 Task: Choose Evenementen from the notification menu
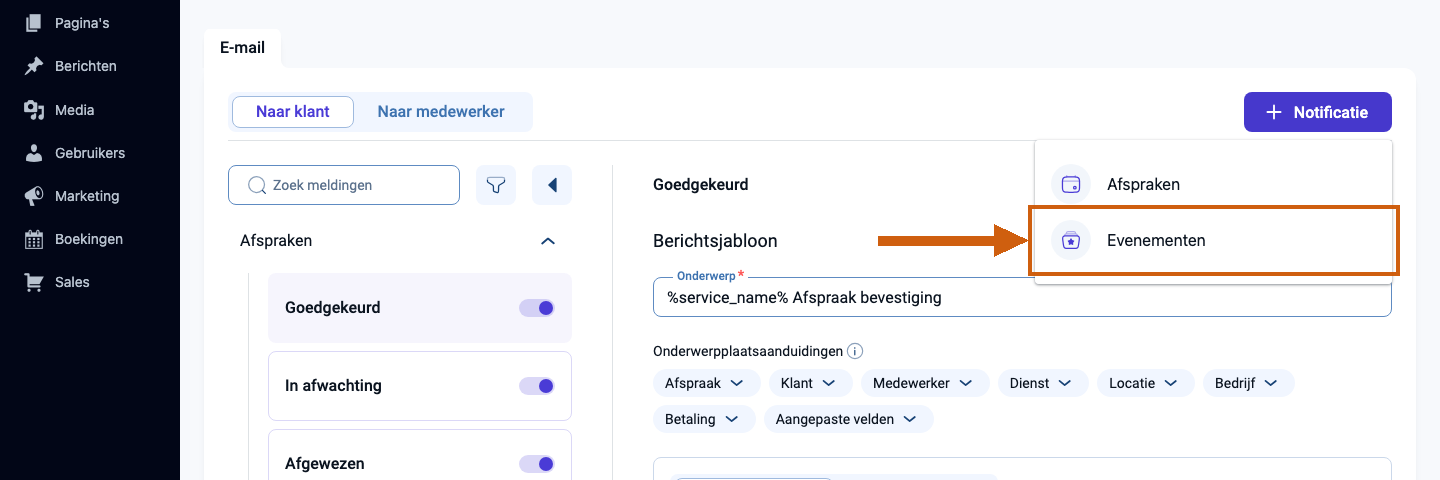click(1212, 240)
